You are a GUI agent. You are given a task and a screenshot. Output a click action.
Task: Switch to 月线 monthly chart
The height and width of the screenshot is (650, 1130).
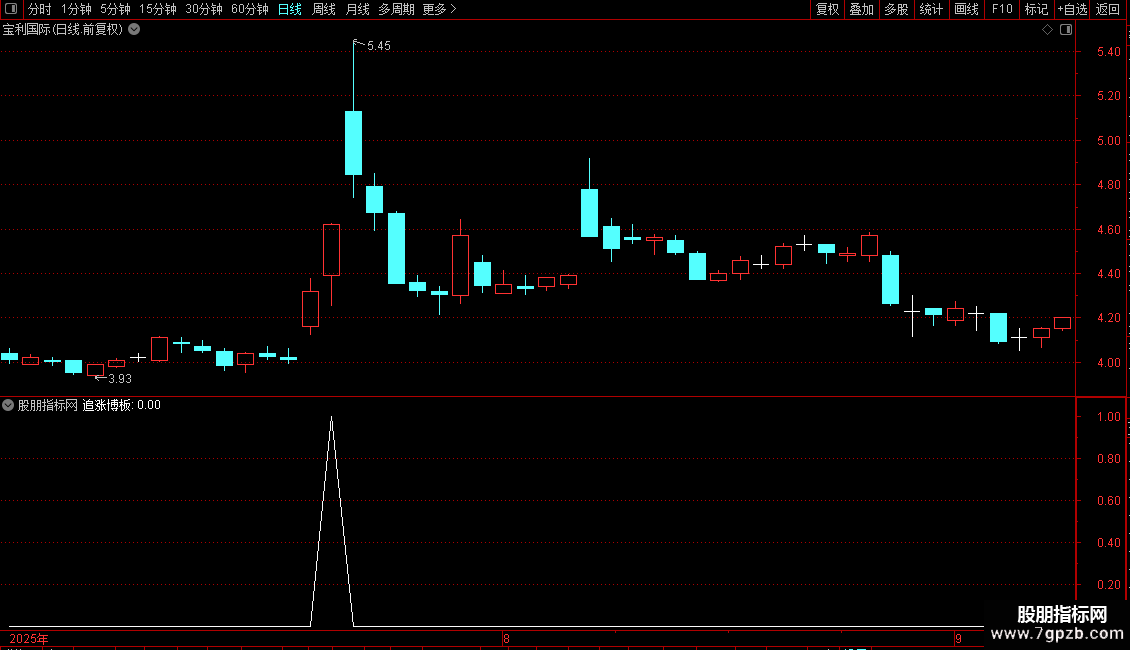pyautogui.click(x=357, y=9)
